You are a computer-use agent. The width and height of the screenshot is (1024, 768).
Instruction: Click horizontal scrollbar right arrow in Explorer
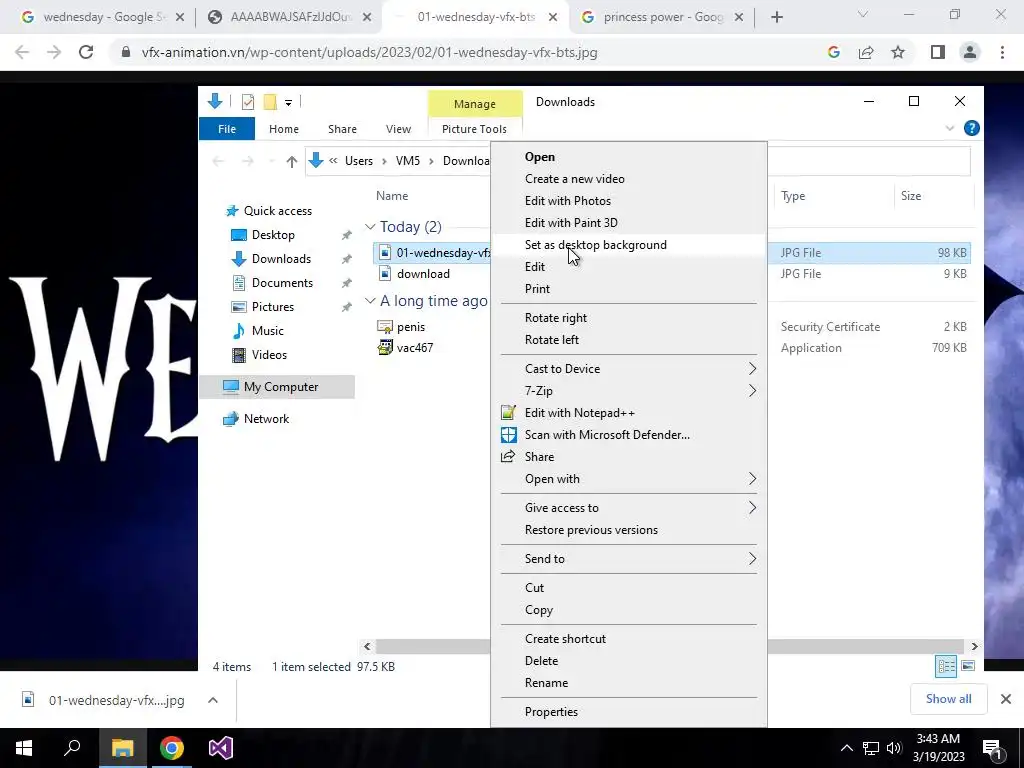point(974,646)
